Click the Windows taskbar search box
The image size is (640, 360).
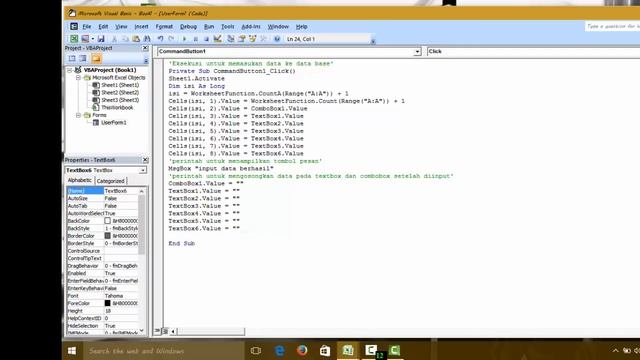click(164, 351)
